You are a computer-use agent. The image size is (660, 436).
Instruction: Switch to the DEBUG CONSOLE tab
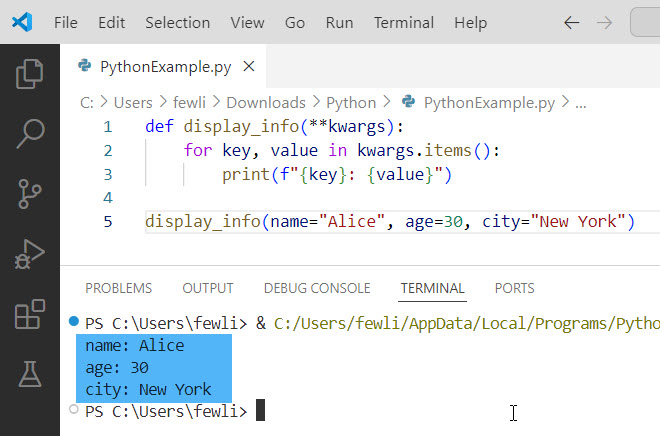317,288
